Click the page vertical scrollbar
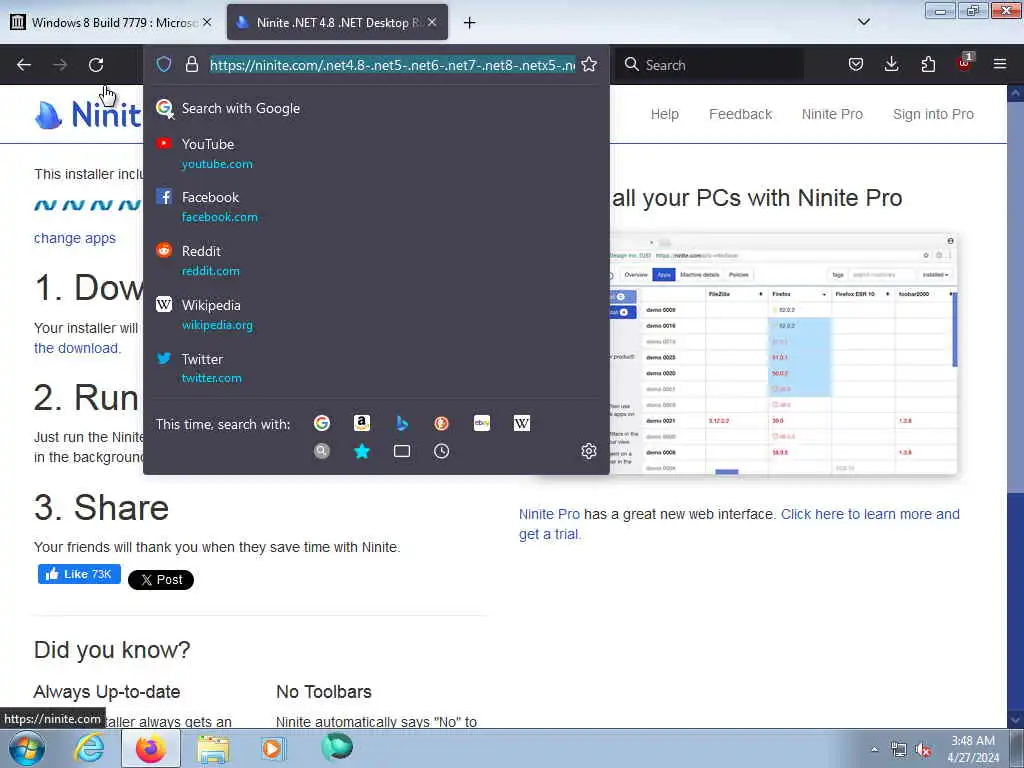The width and height of the screenshot is (1024, 768). [1016, 405]
